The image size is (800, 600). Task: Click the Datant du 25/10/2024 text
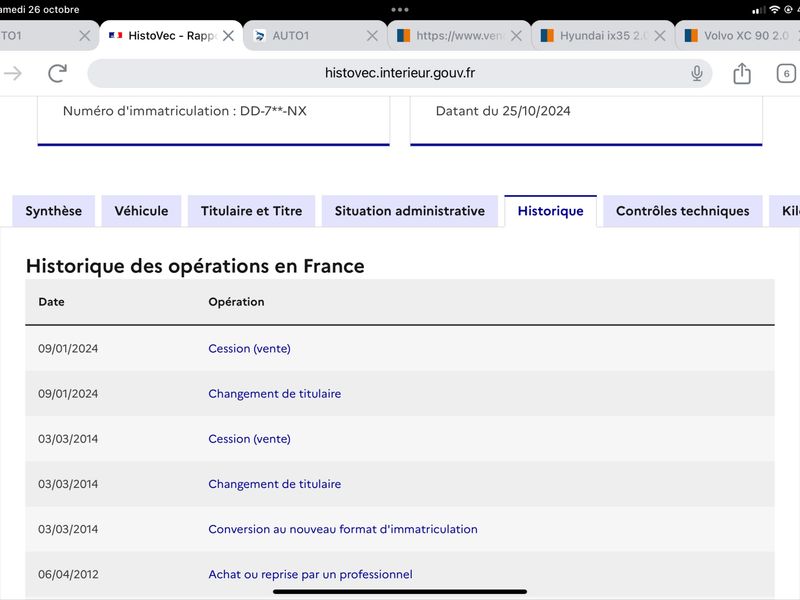503,111
